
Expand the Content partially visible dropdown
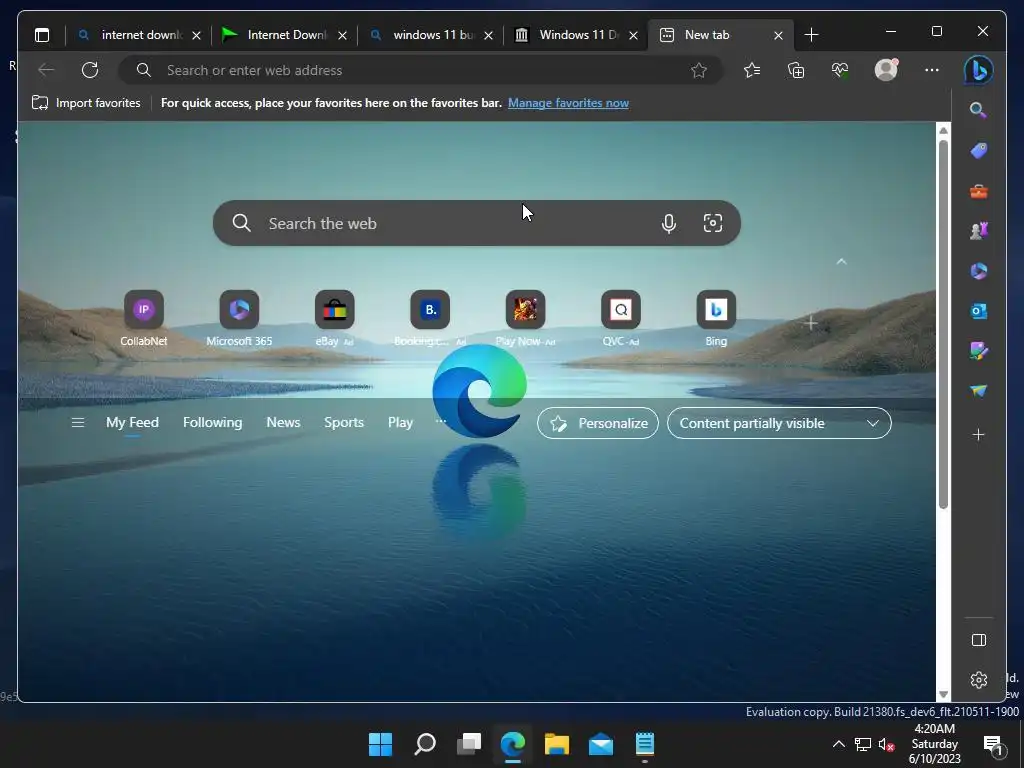coord(779,423)
